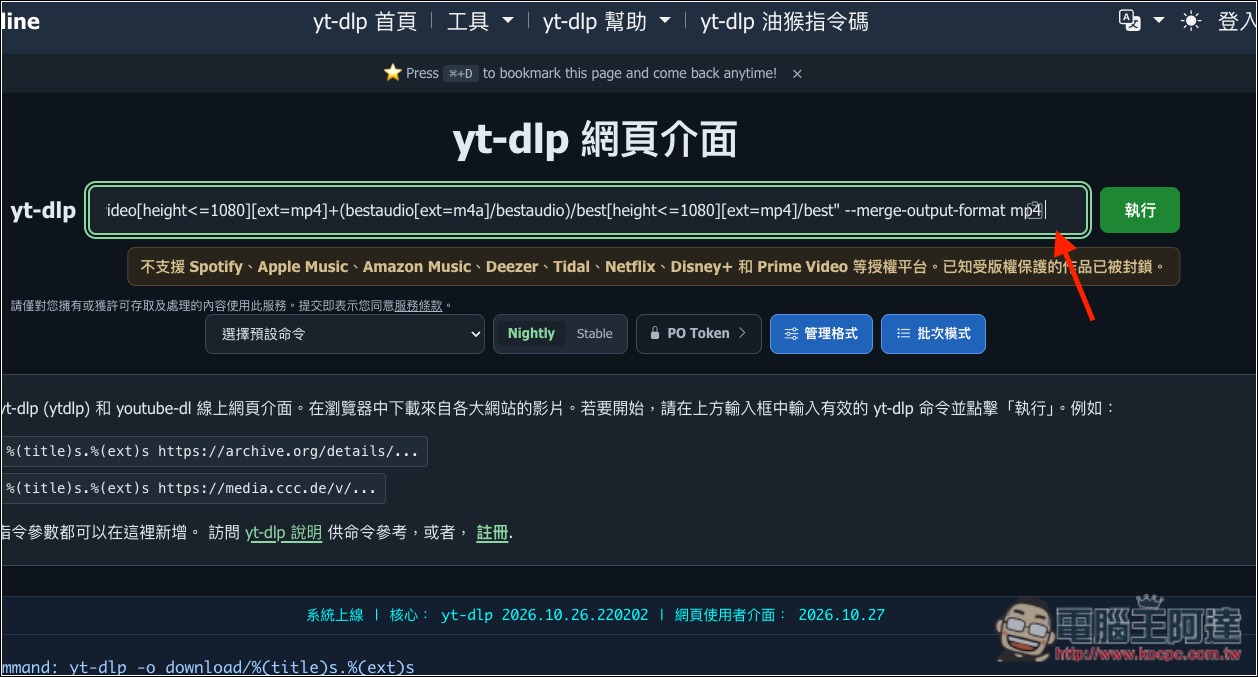Dismiss the bookmark tip banner
Image resolution: width=1258 pixels, height=677 pixels.
(797, 73)
